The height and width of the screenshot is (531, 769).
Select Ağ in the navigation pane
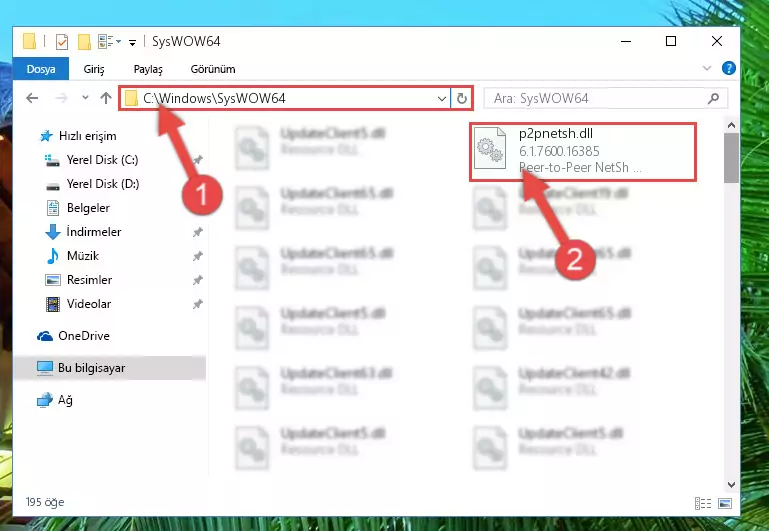coord(55,400)
